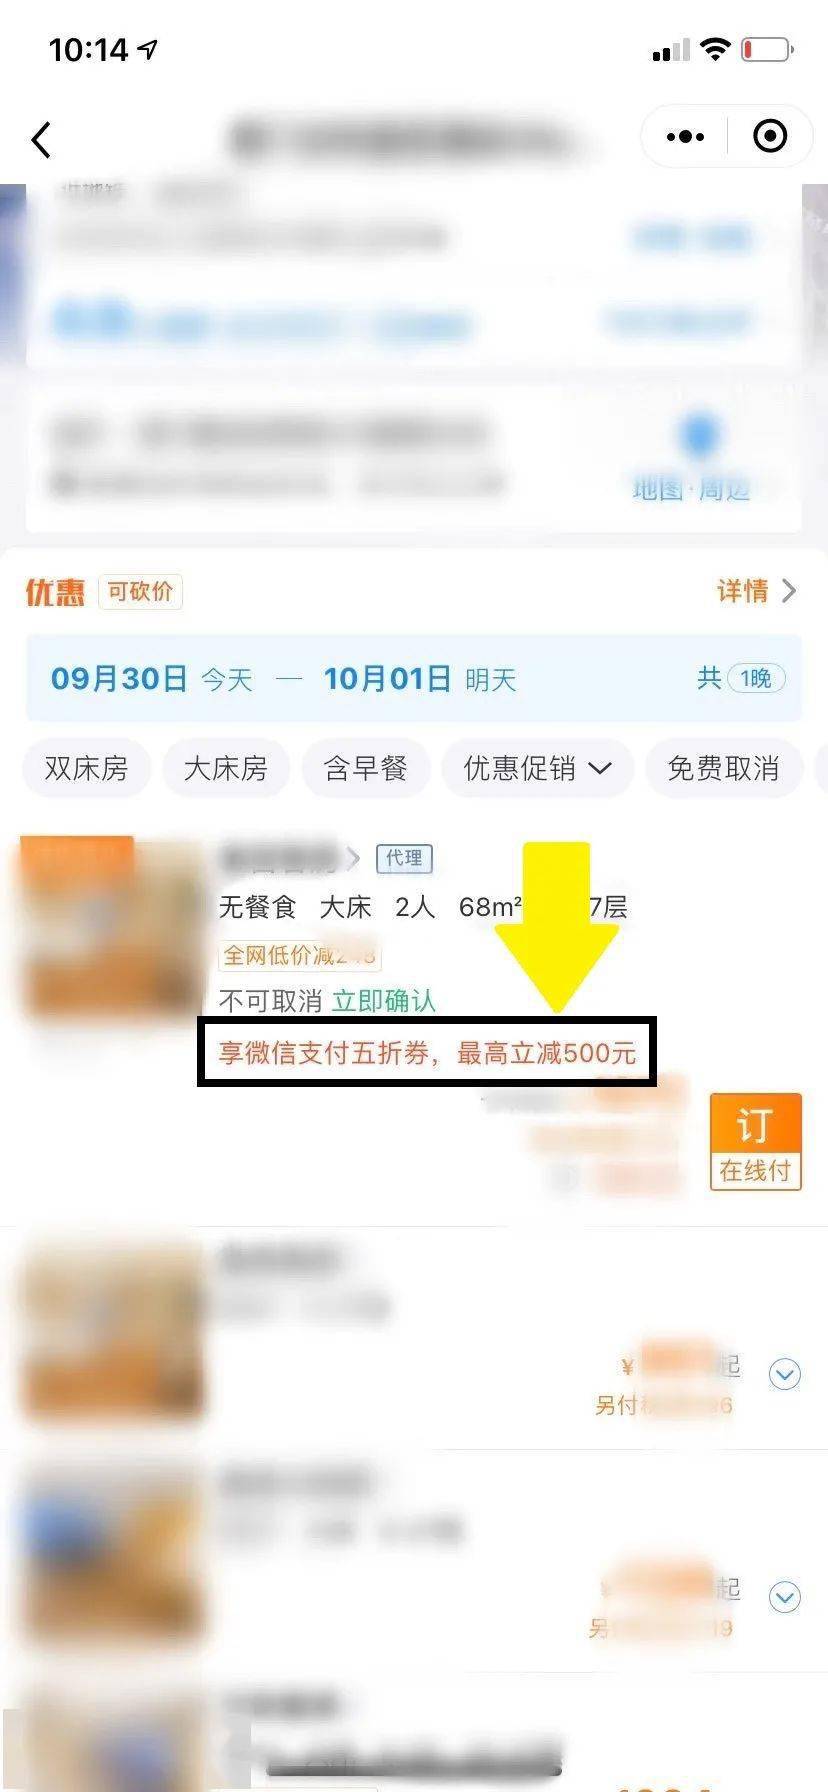
Task: Tap the back arrow icon
Action: click(41, 140)
